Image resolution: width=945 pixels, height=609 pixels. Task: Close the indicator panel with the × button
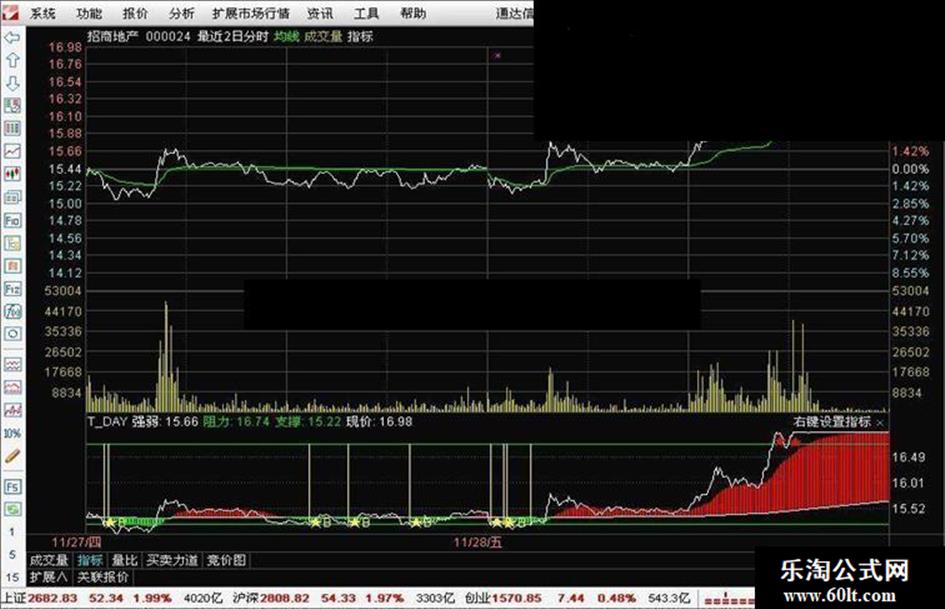(x=880, y=423)
